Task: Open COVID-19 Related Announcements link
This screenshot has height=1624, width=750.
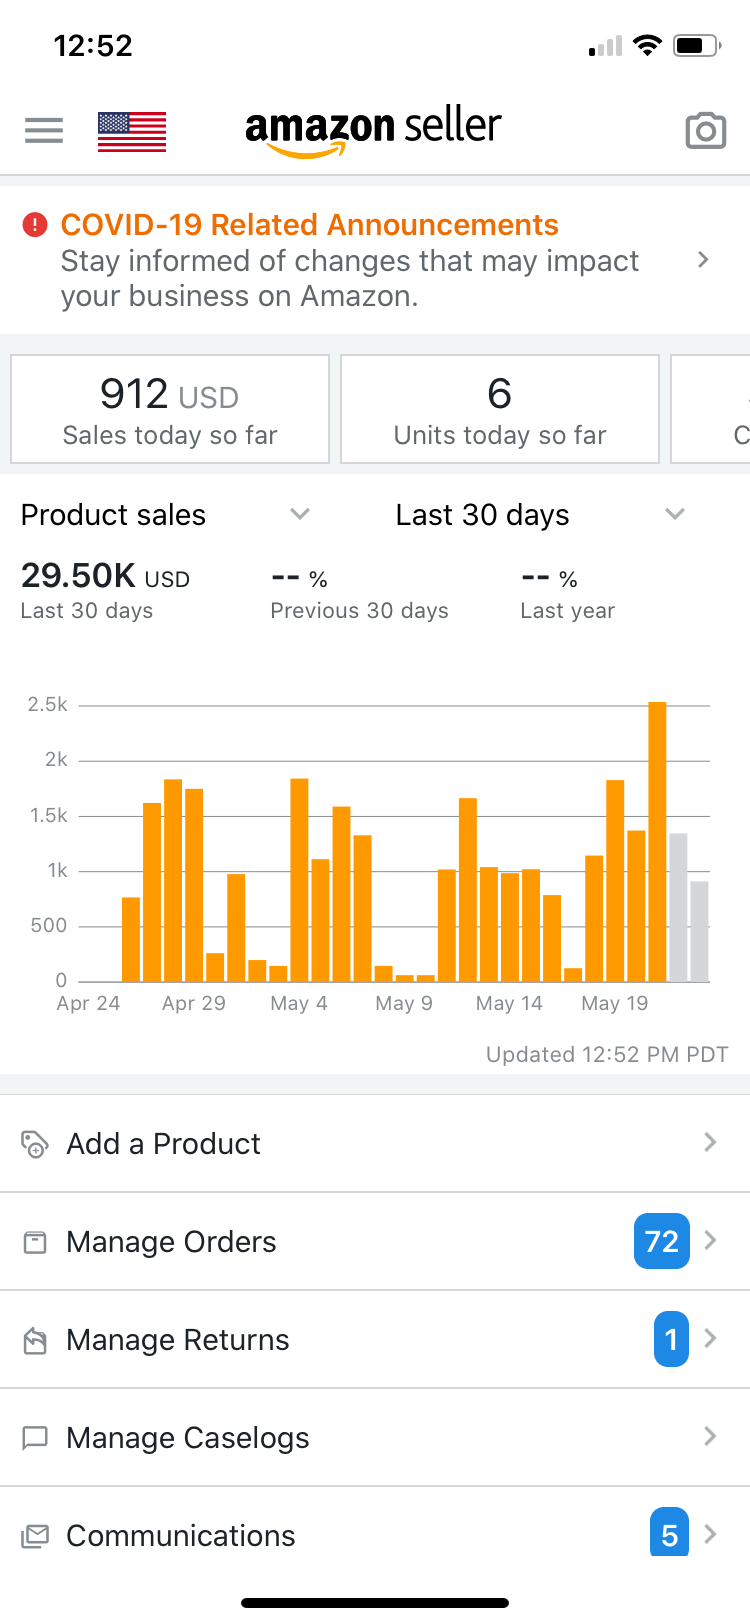Action: pos(310,225)
